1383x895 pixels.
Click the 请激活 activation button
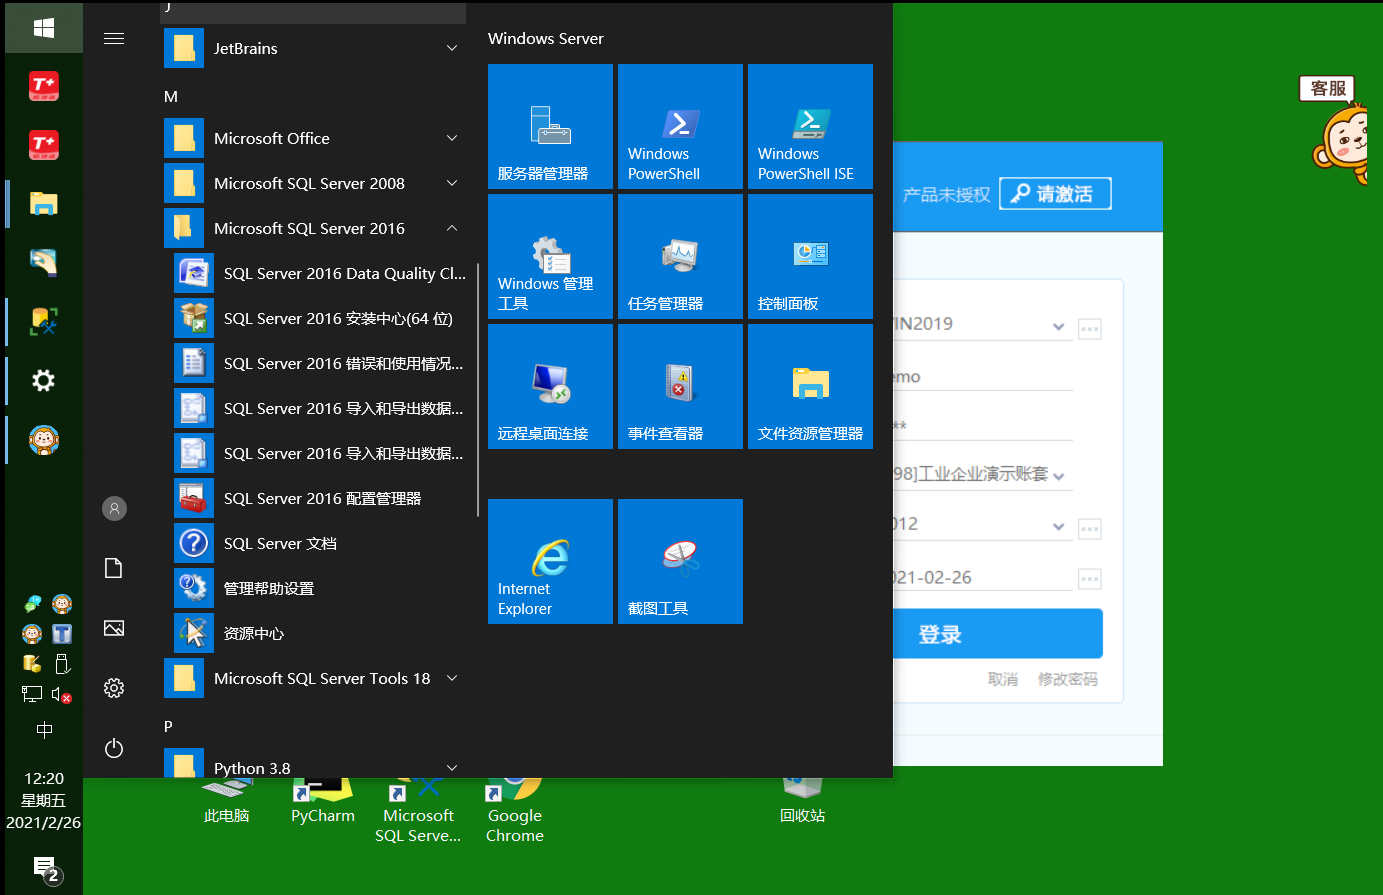coord(1055,194)
